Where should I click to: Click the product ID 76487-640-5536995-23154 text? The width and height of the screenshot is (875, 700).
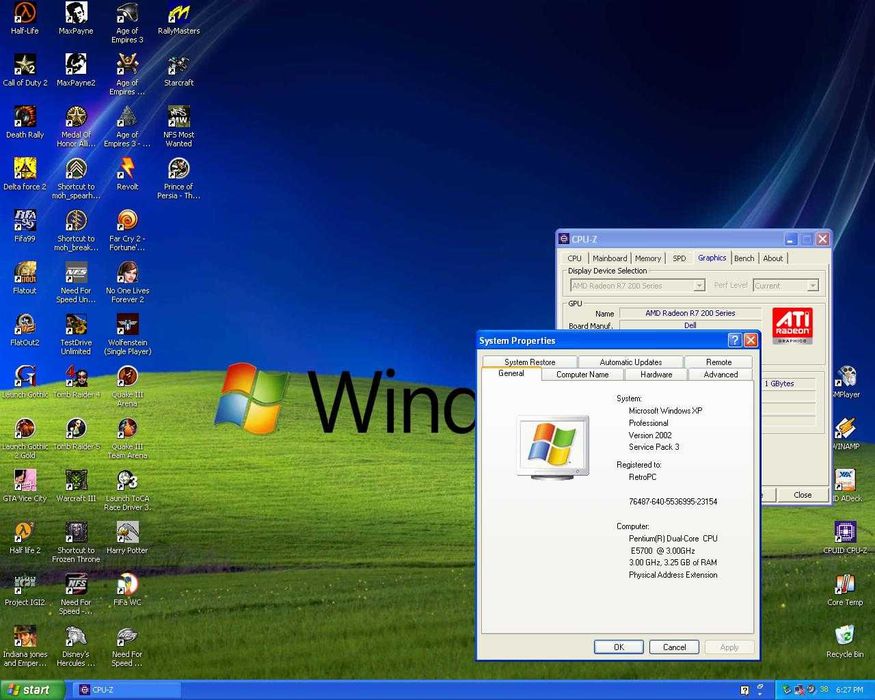tap(673, 501)
